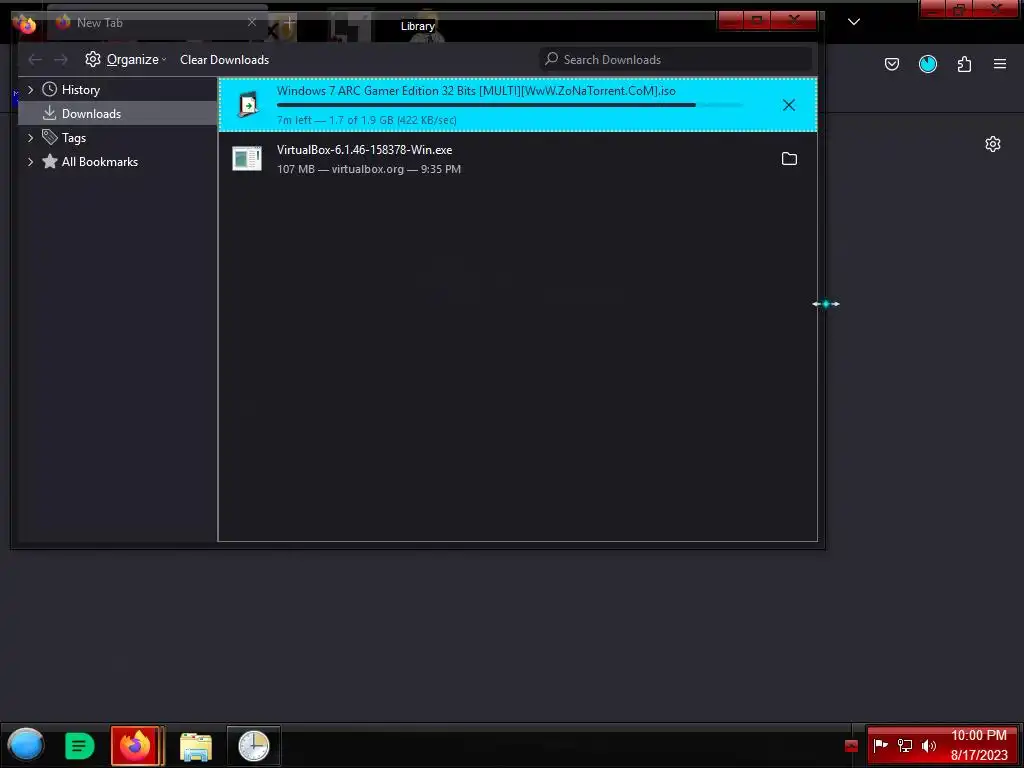This screenshot has height=768, width=1024.
Task: Open the Start orb menu
Action: coord(26,745)
